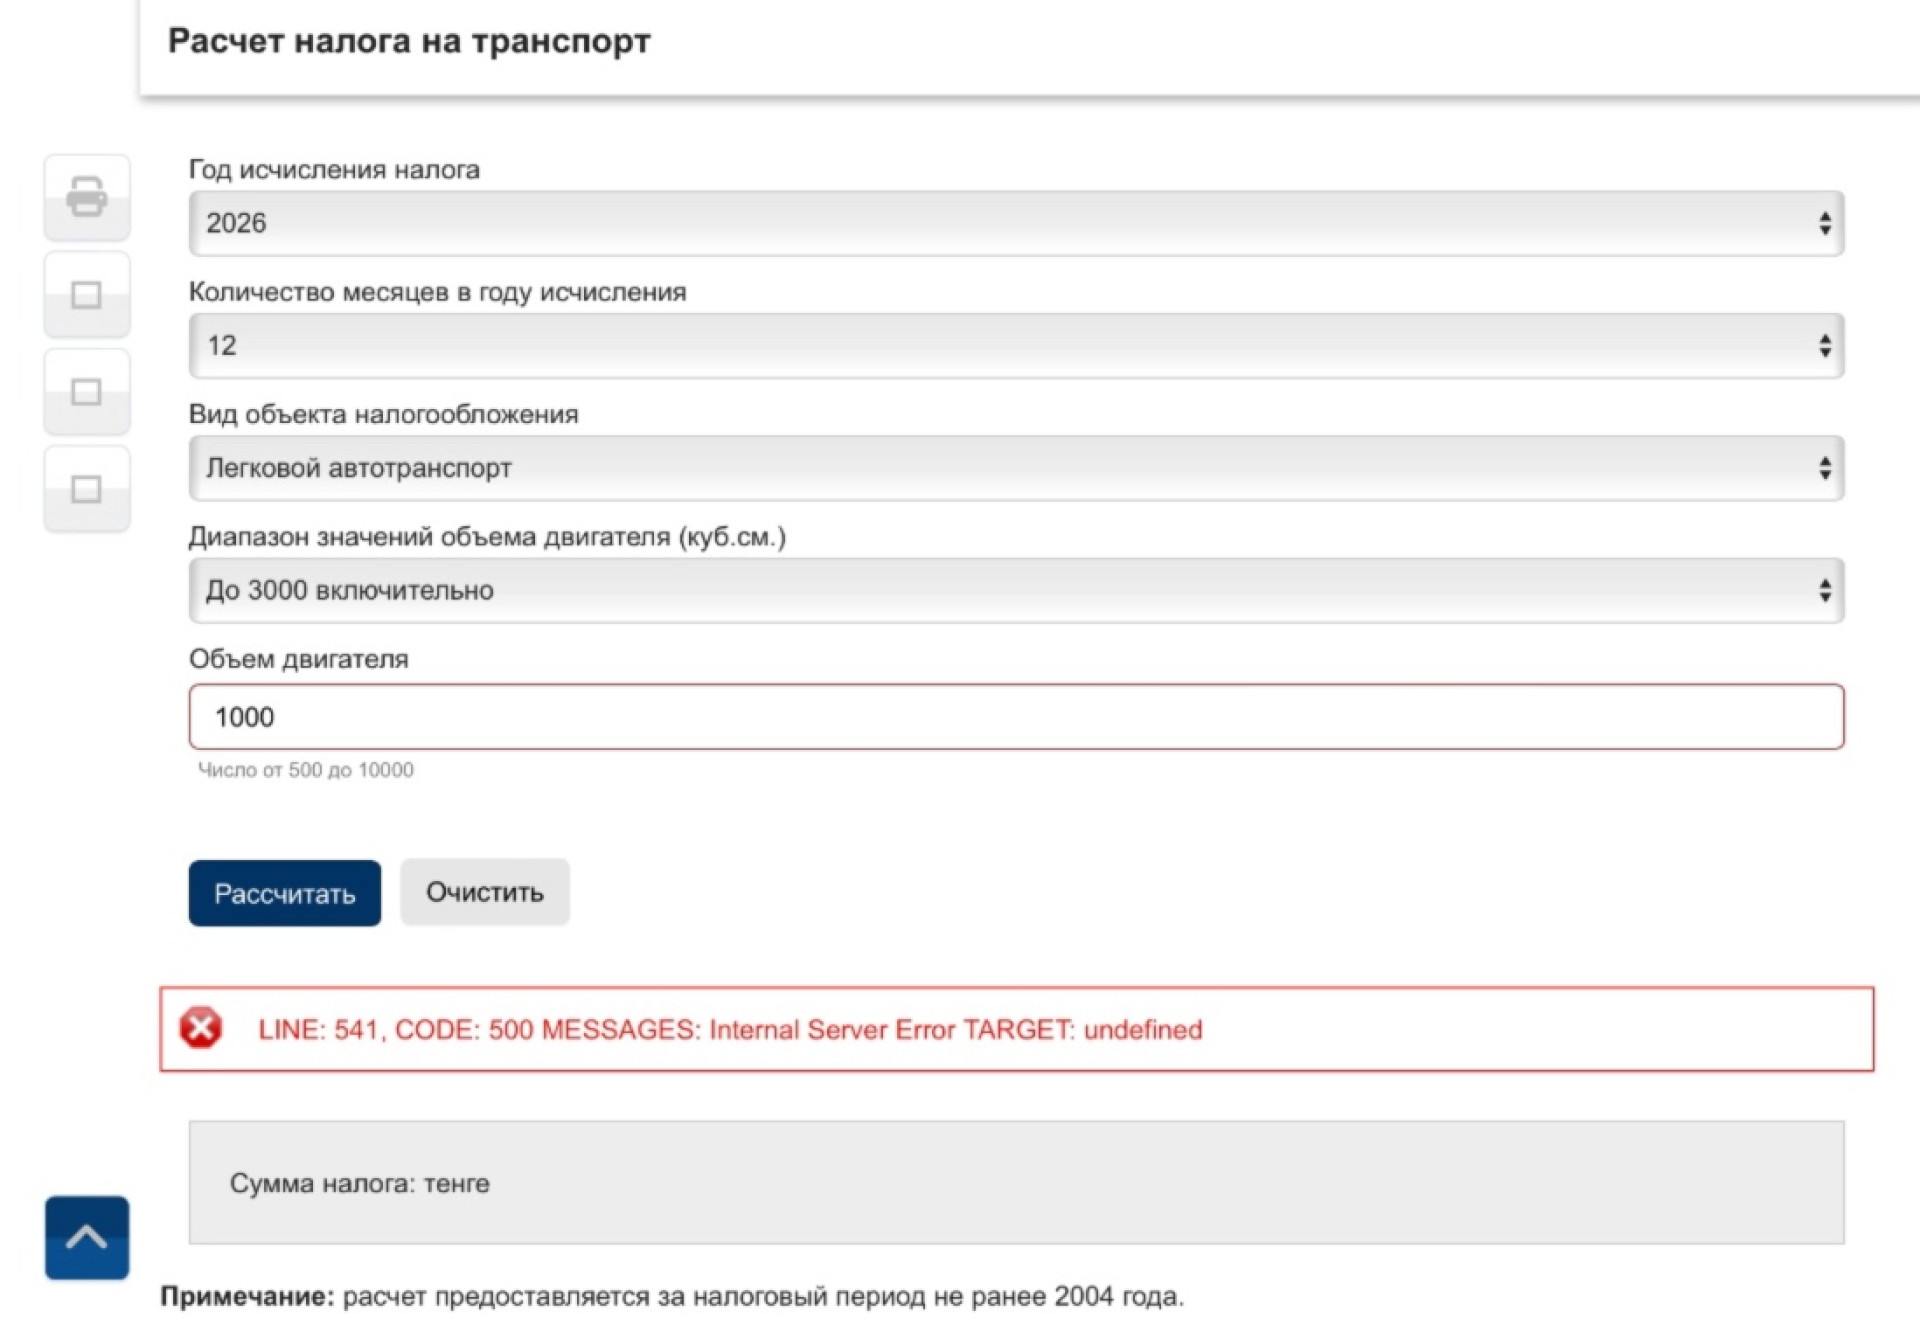Screen dimensions: 1920x1339
Task: Click the Примечание note text
Action: tap(672, 1296)
